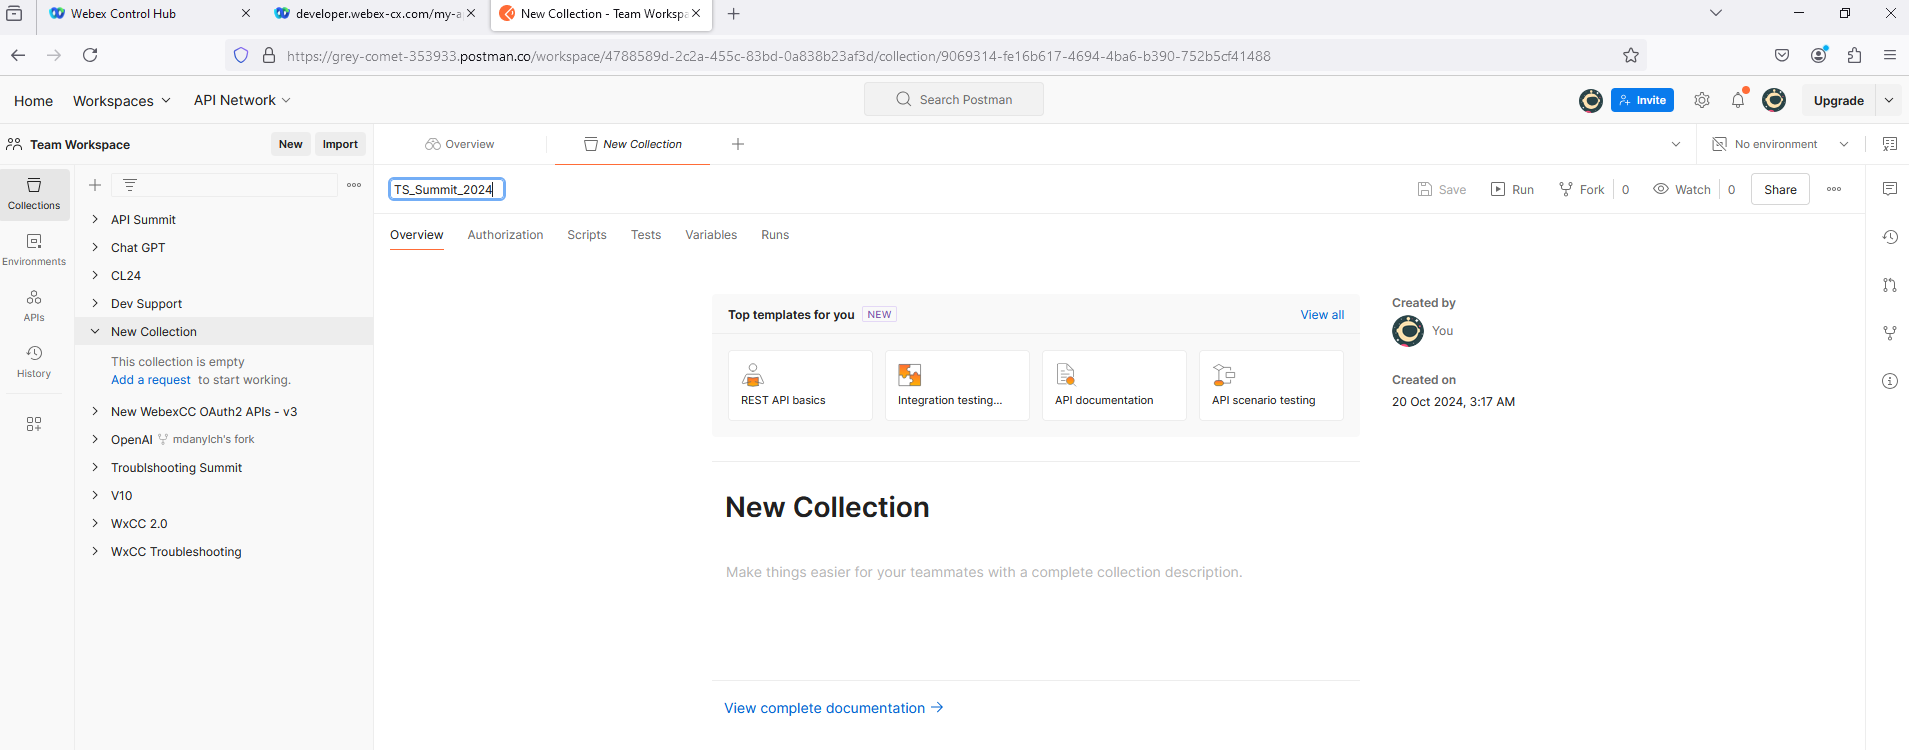This screenshot has height=750, width=1909.
Task: Open the collection info icon in right sidebar
Action: pos(1890,381)
